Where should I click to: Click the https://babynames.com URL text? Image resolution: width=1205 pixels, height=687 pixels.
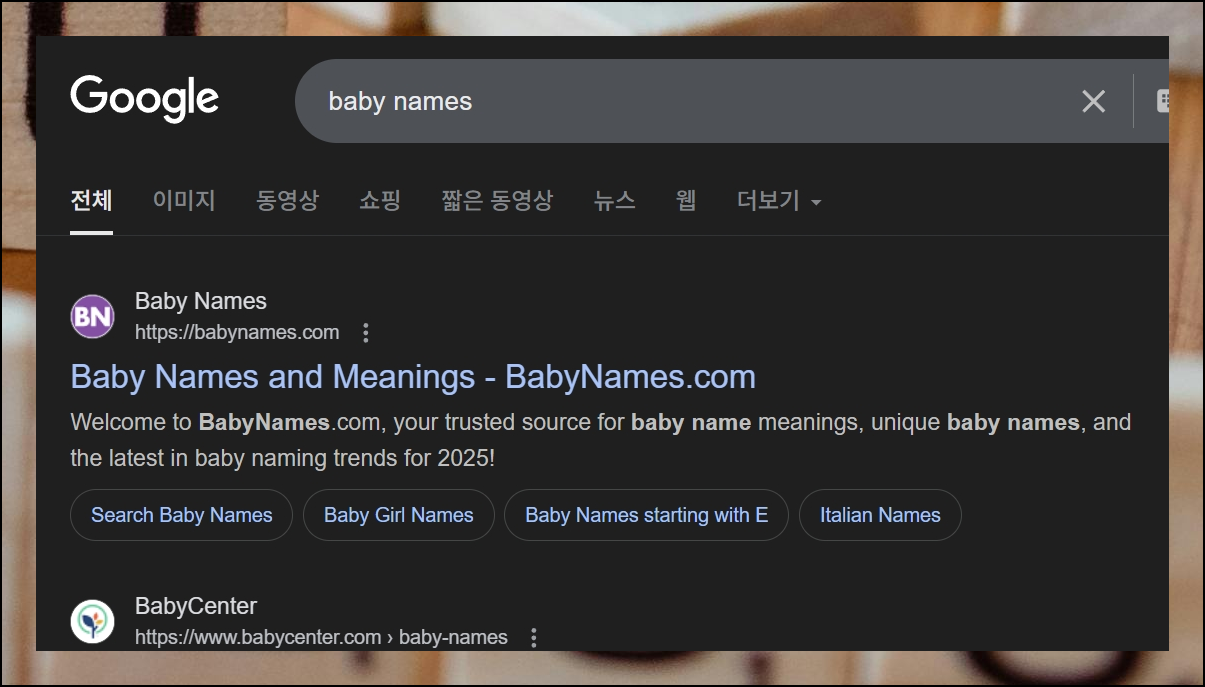click(x=237, y=332)
